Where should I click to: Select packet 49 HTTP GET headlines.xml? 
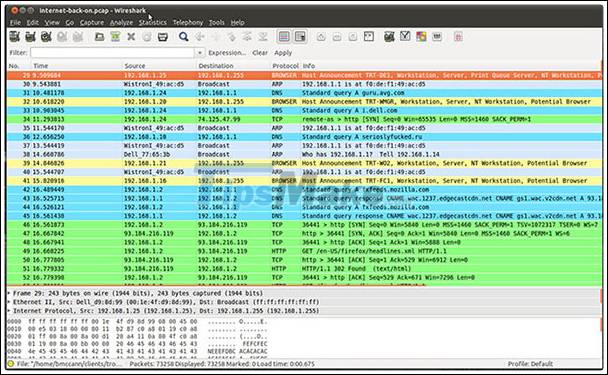(304, 251)
